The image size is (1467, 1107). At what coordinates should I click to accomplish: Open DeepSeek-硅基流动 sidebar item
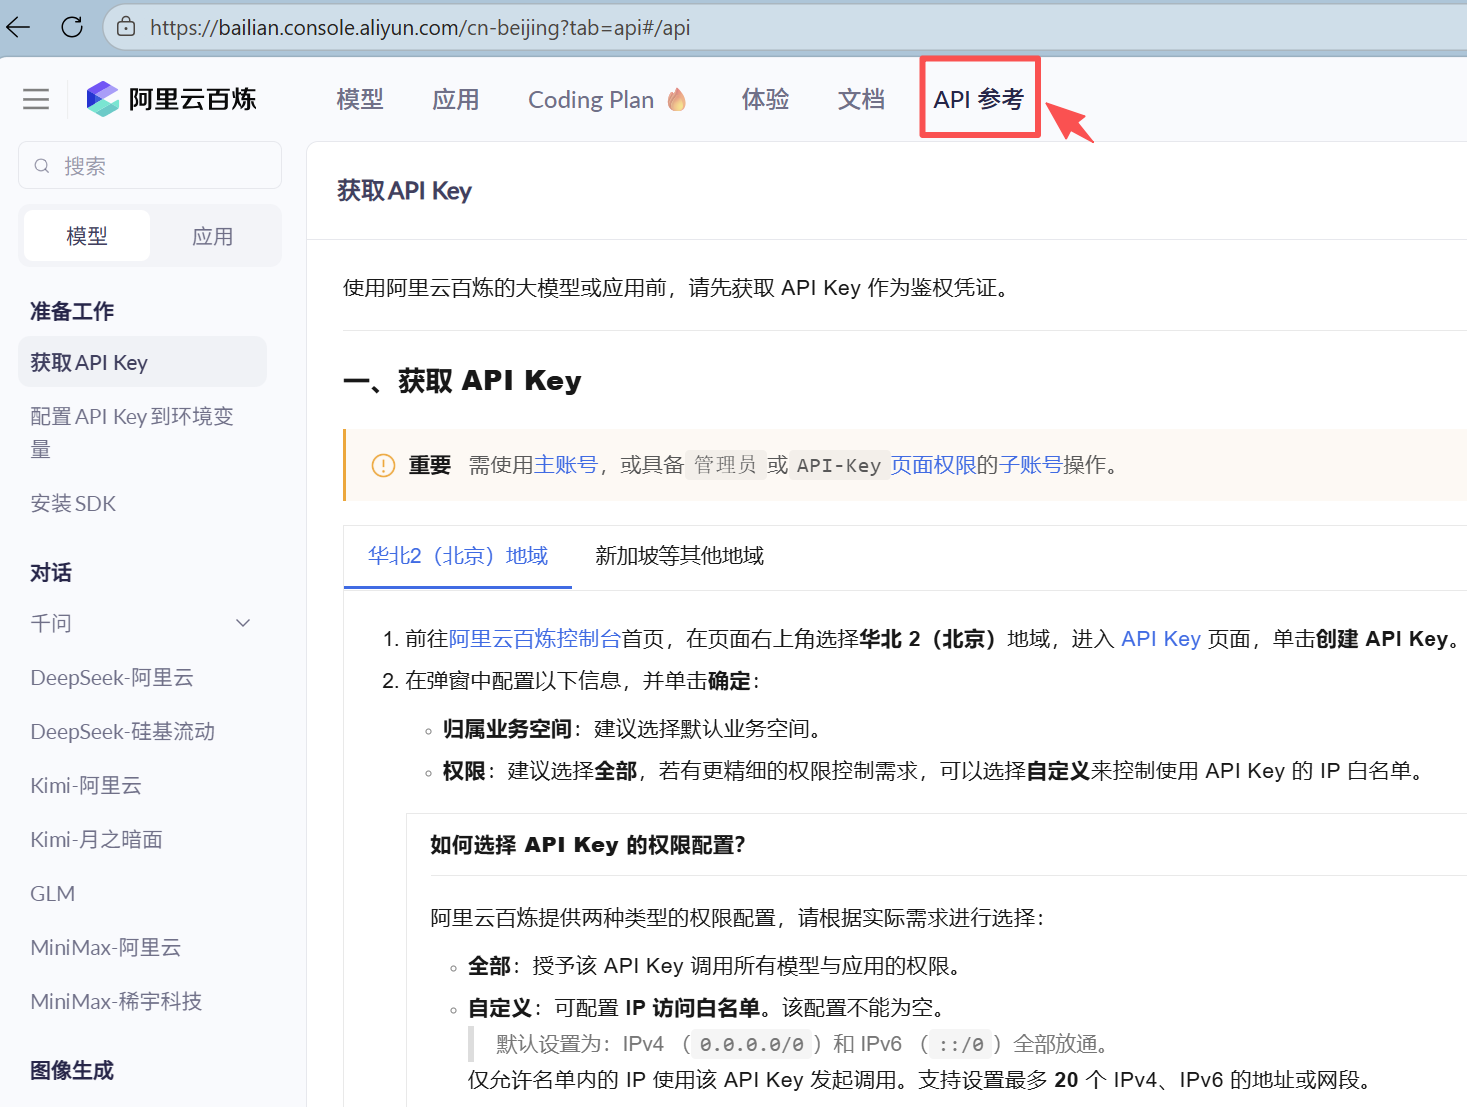click(x=122, y=731)
